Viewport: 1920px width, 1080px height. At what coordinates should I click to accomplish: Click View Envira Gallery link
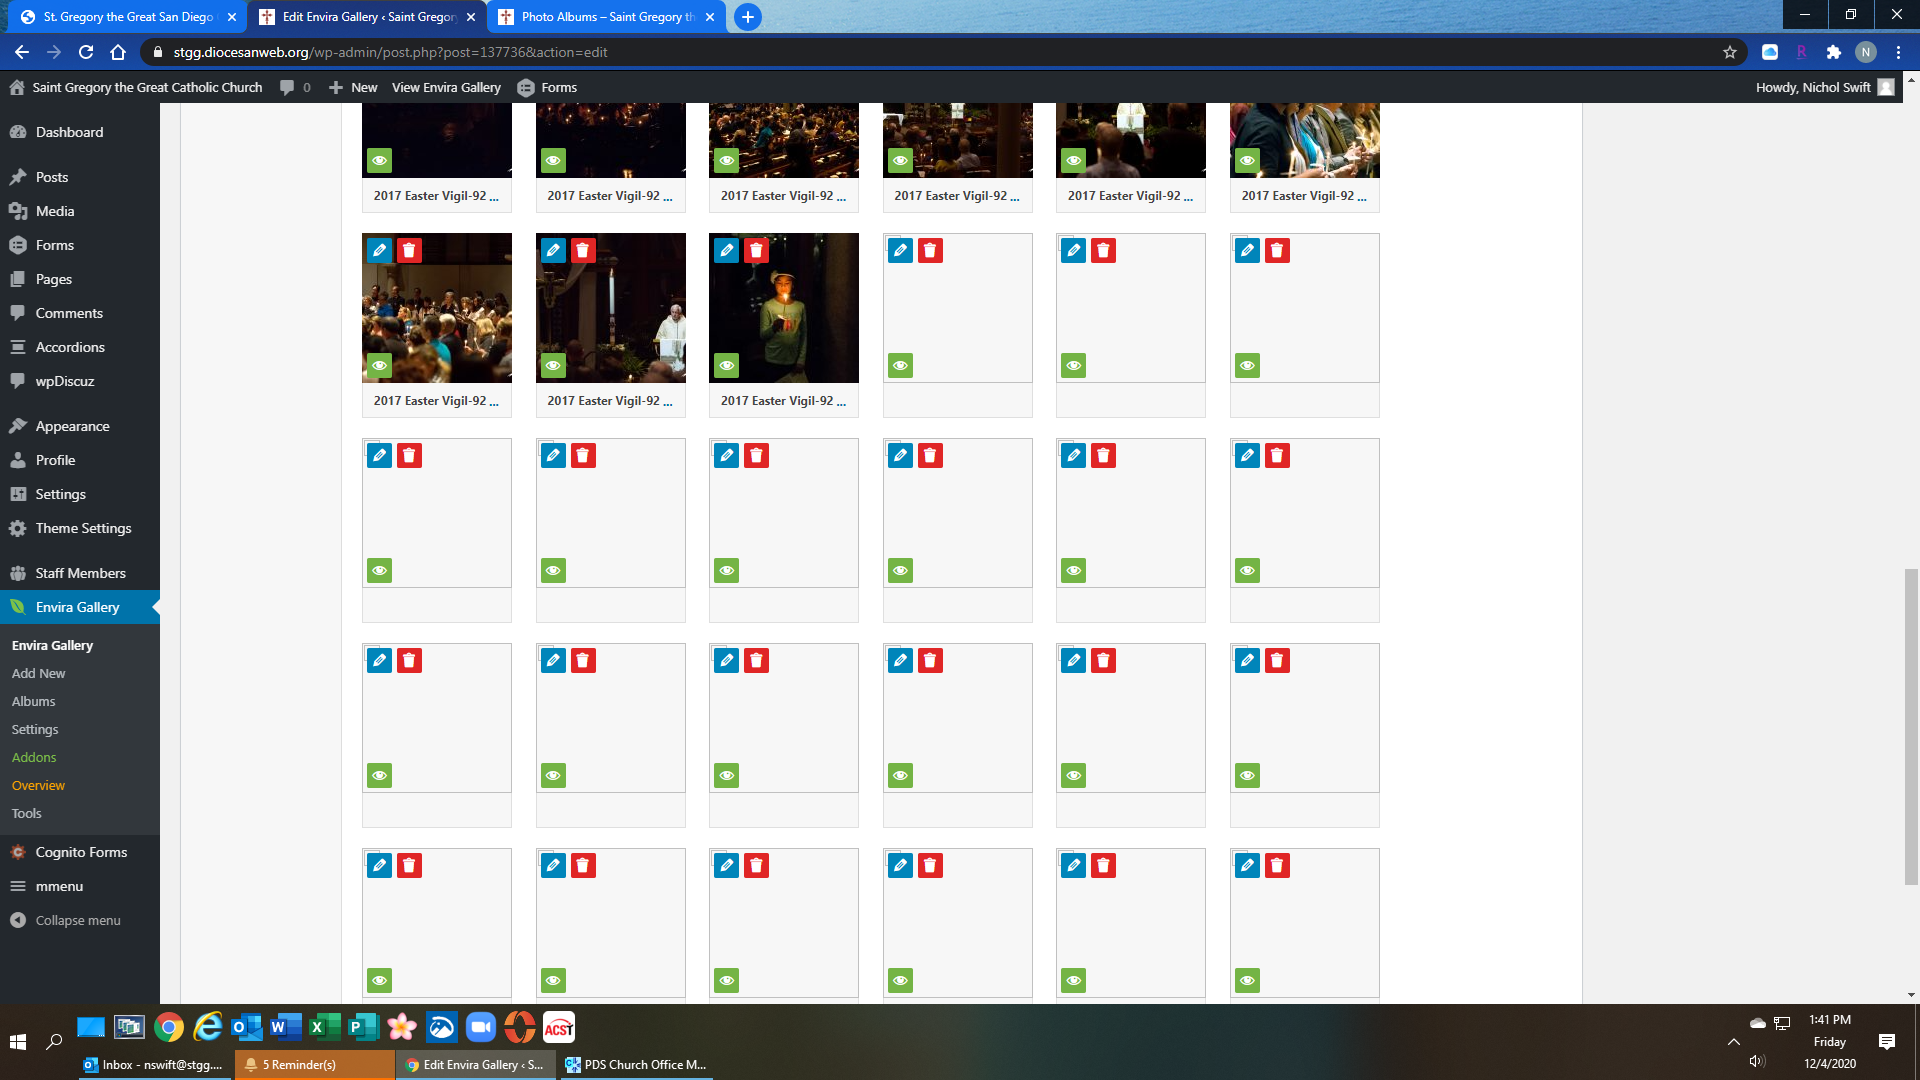click(x=446, y=87)
